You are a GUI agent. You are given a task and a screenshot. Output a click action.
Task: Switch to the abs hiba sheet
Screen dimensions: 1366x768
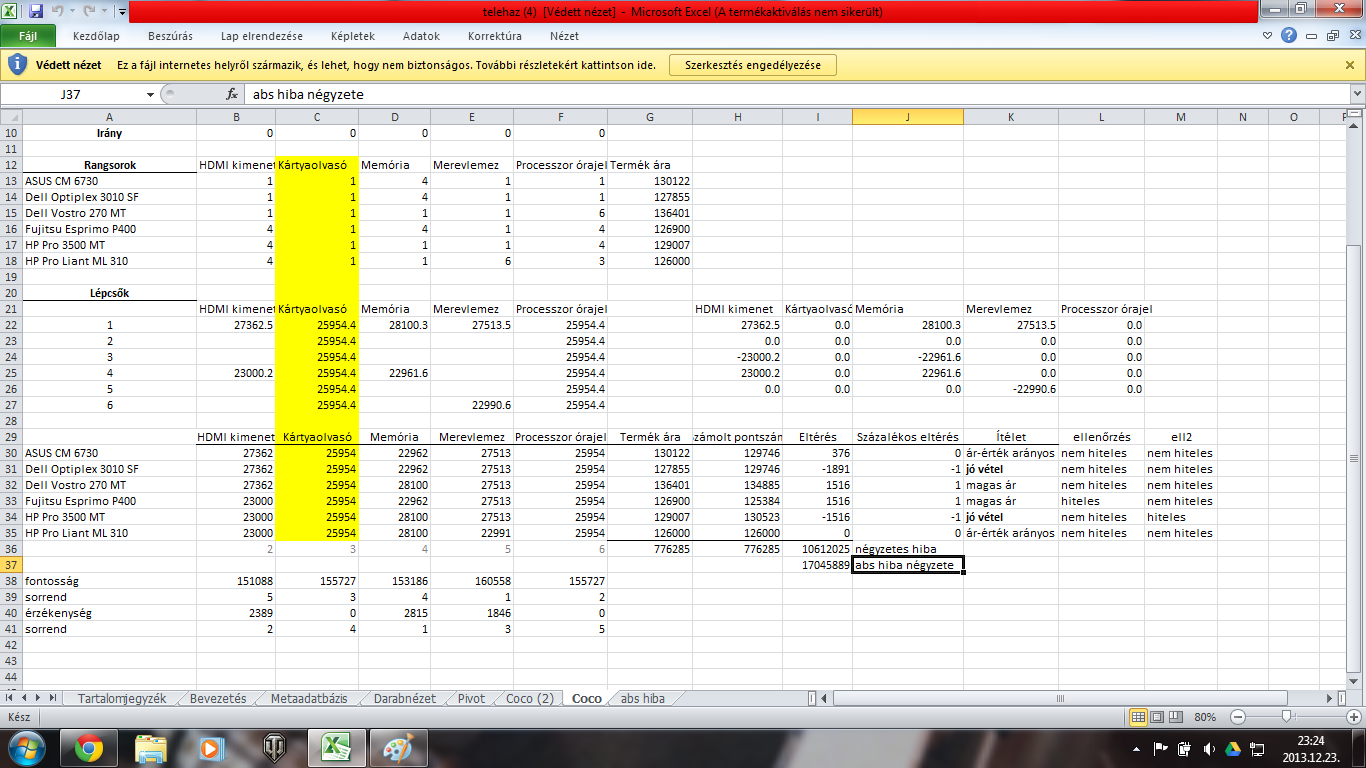click(x=643, y=698)
